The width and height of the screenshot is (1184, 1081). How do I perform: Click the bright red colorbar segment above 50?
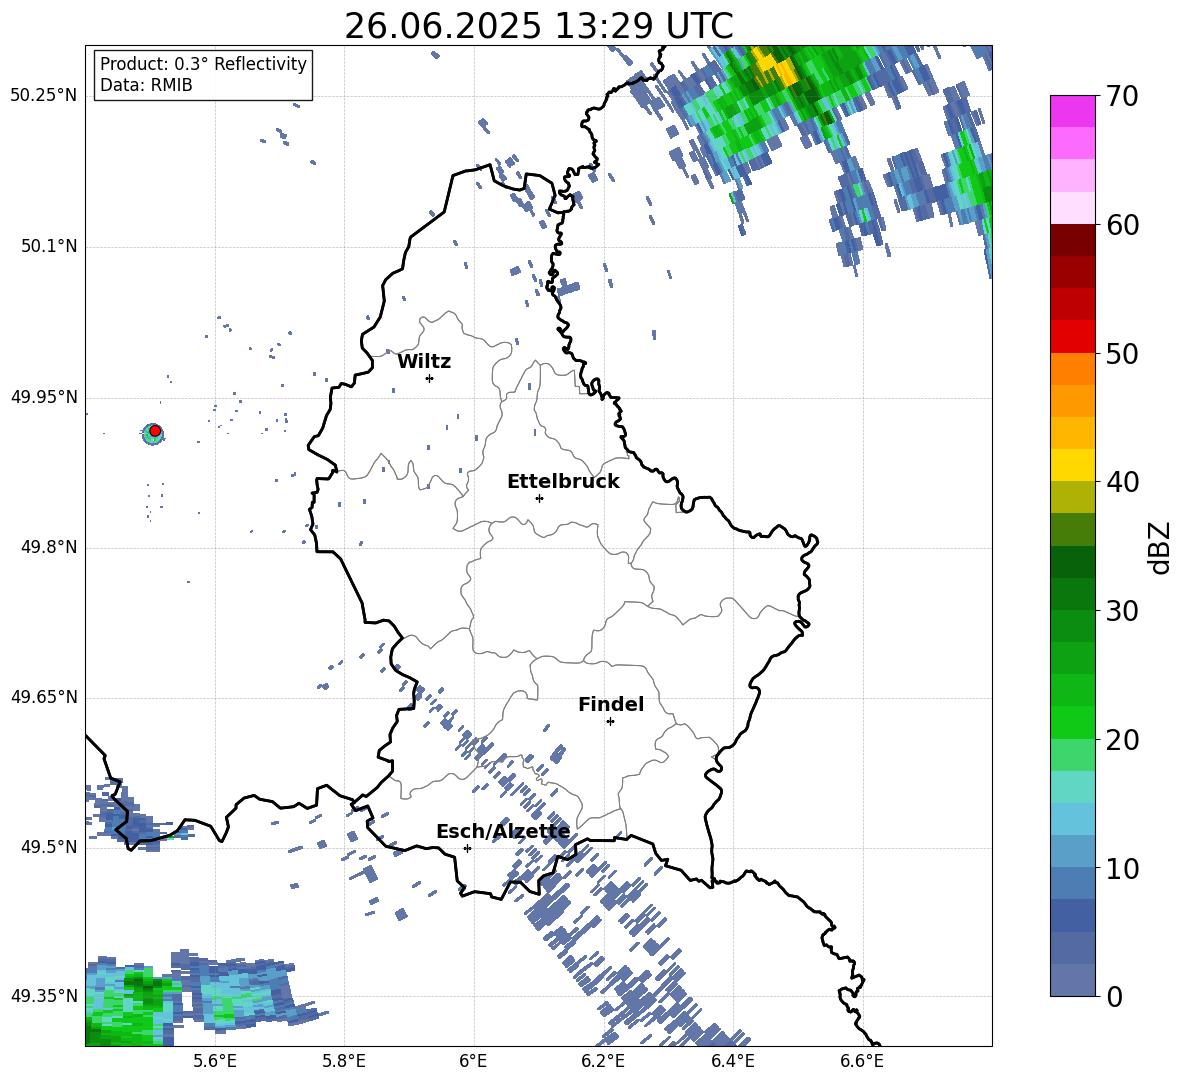pos(1072,337)
